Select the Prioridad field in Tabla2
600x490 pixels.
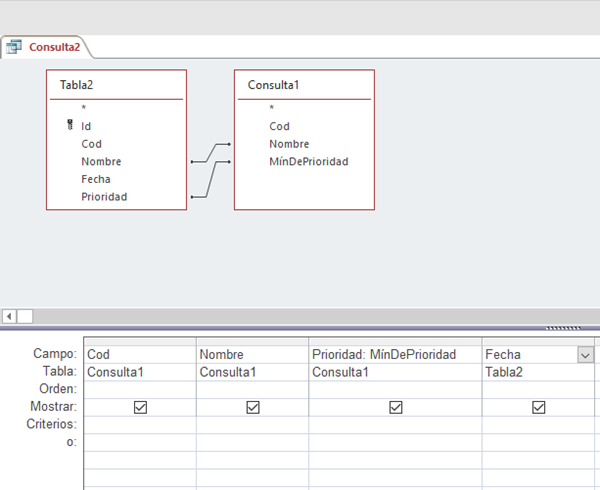pyautogui.click(x=104, y=197)
